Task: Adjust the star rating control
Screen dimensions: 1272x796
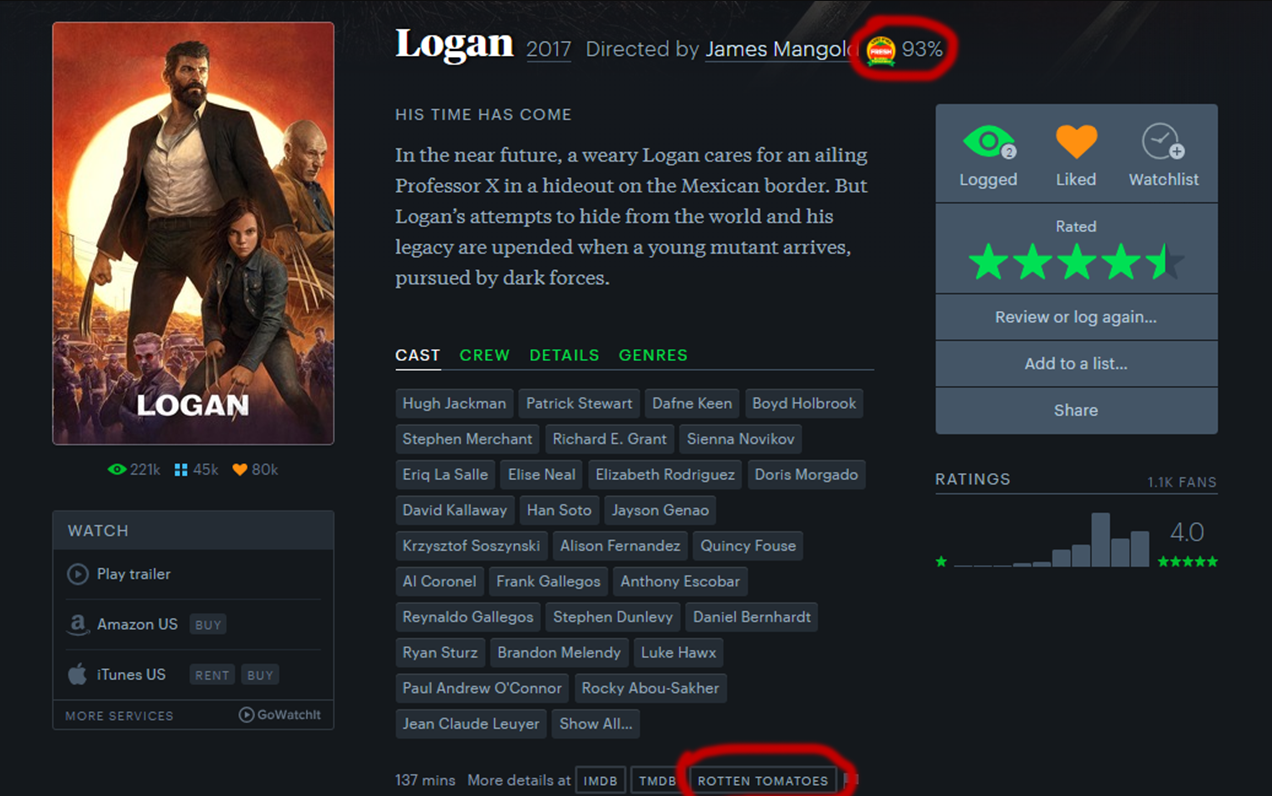Action: pyautogui.click(x=1076, y=263)
